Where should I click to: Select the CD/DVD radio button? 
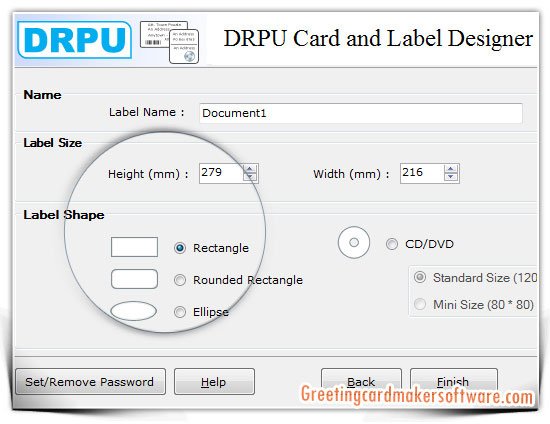coord(392,244)
